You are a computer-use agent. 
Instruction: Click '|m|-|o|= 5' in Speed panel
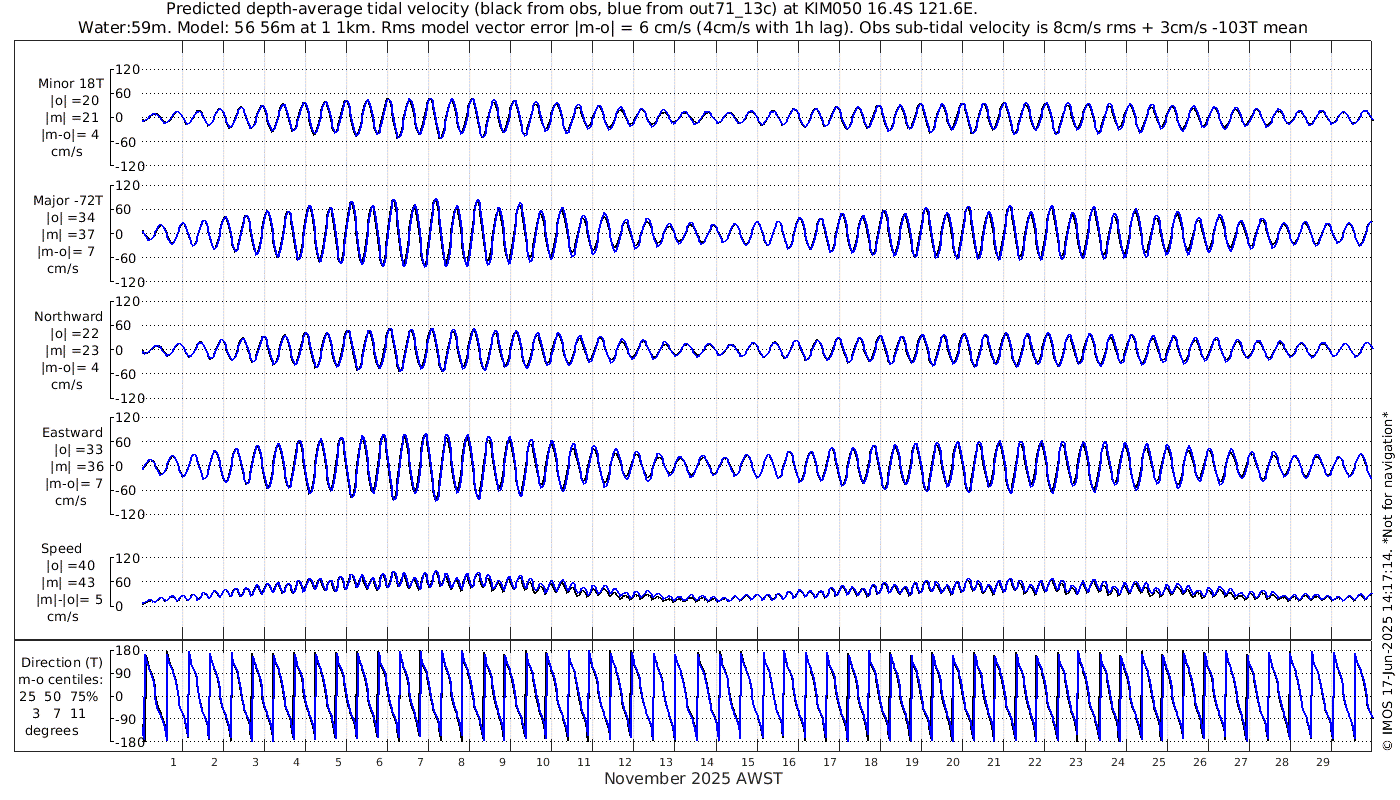70,599
